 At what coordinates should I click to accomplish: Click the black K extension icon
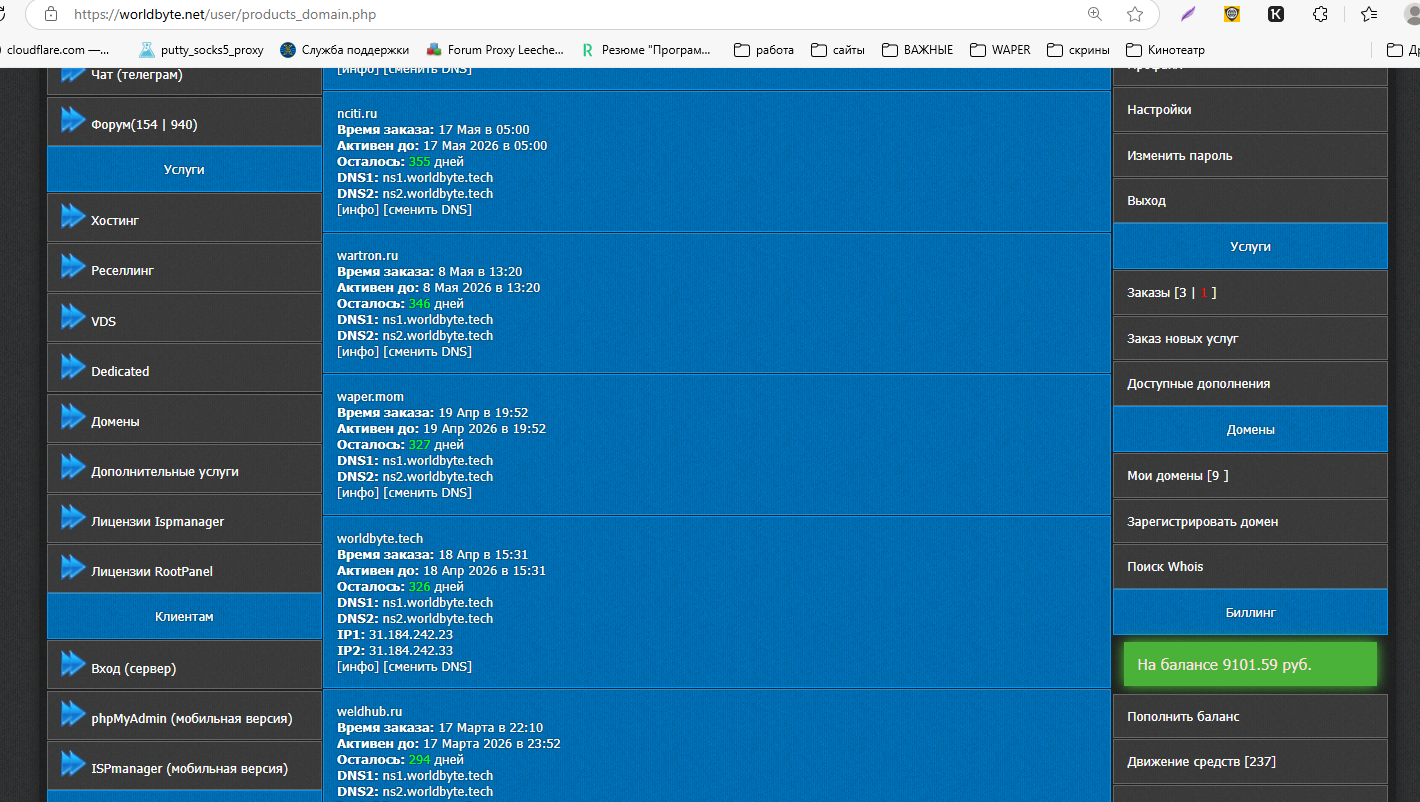coord(1276,14)
